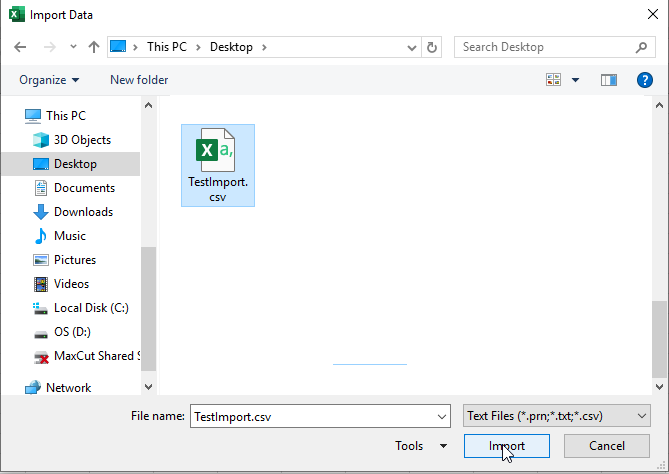Open the File name dropdown arrow
669x474 pixels.
coord(442,416)
